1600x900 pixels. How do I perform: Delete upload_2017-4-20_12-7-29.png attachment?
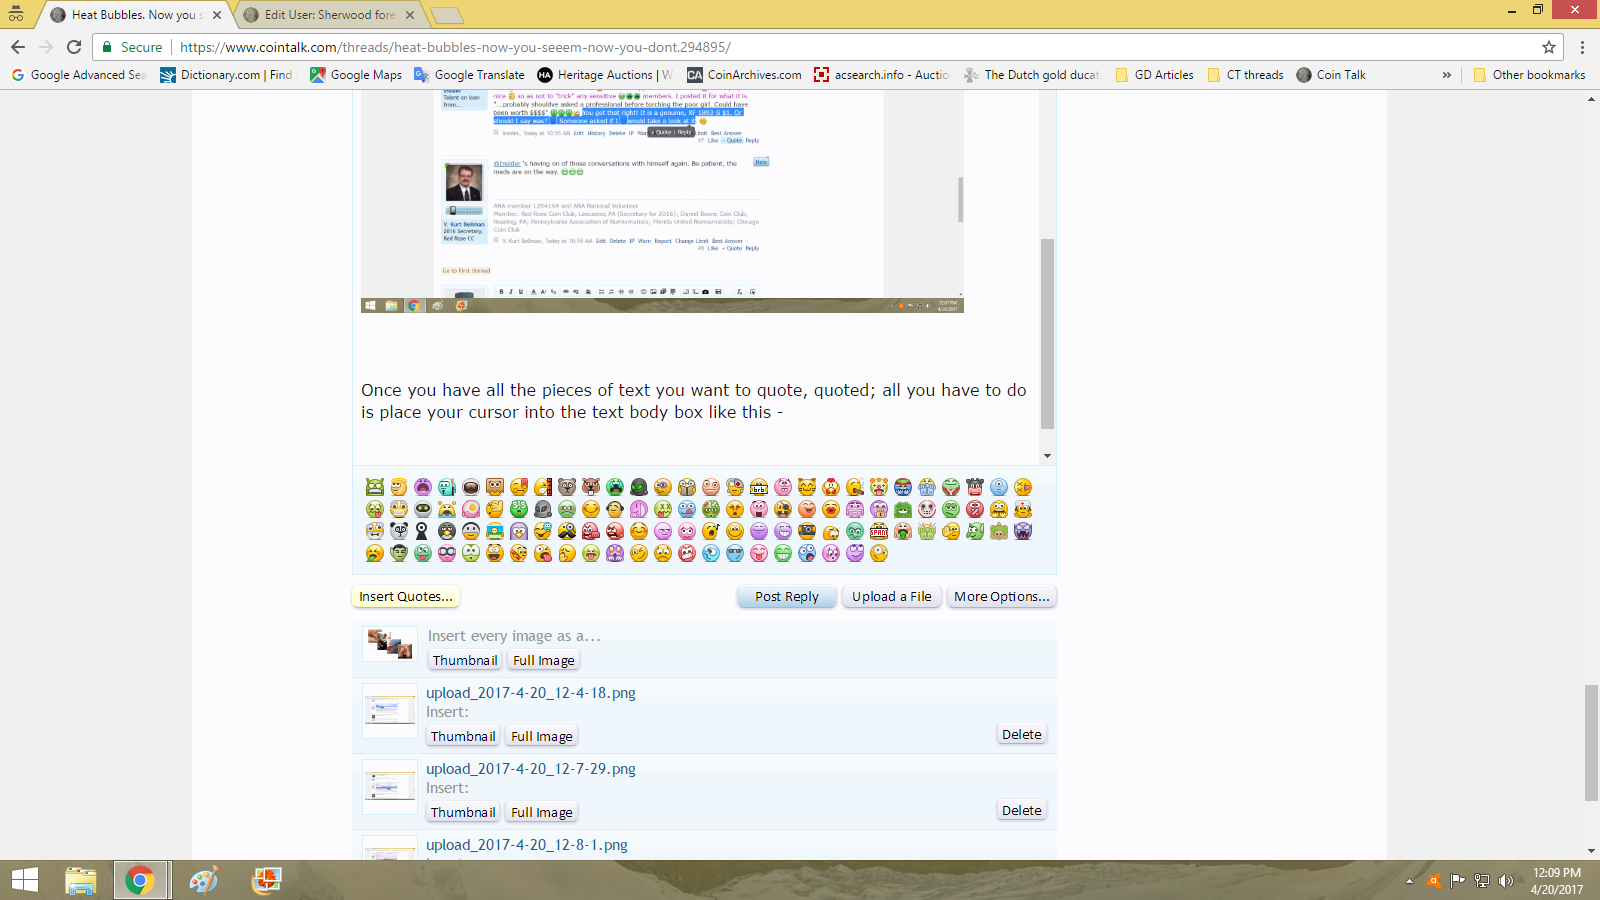click(1022, 811)
